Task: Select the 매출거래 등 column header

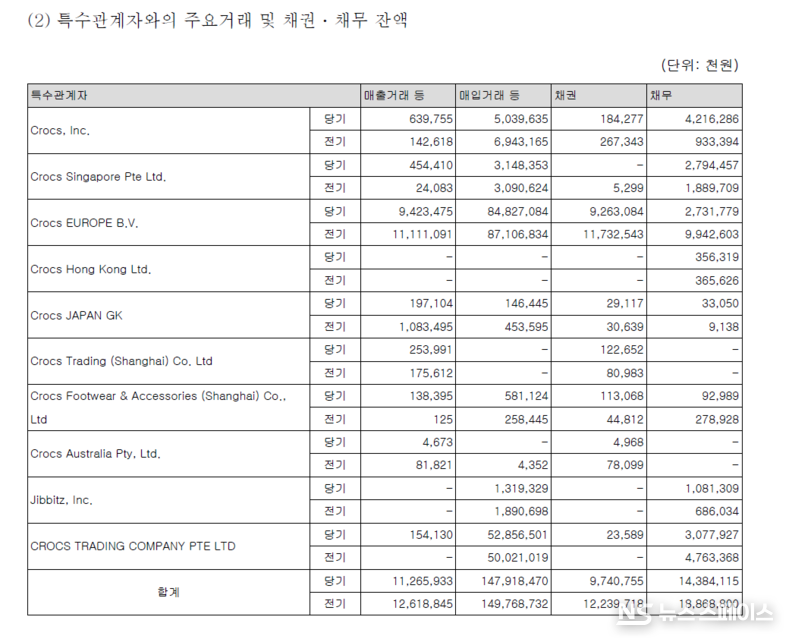Action: pos(394,95)
